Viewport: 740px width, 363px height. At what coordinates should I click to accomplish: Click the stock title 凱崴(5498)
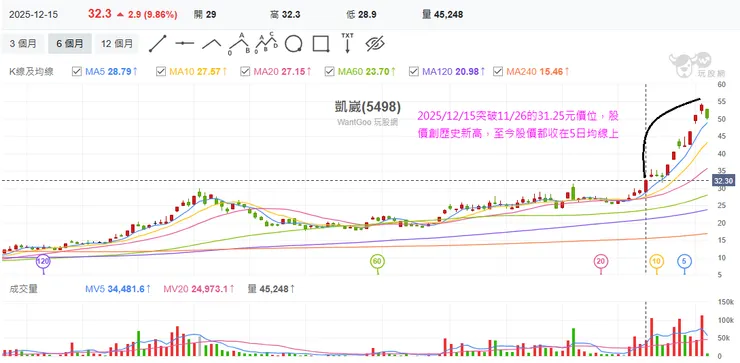pyautogui.click(x=368, y=107)
